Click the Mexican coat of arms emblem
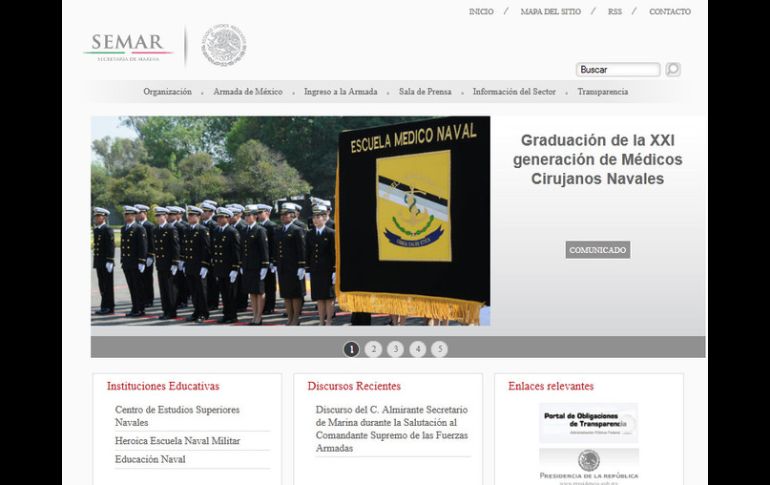770x485 pixels. coord(223,45)
